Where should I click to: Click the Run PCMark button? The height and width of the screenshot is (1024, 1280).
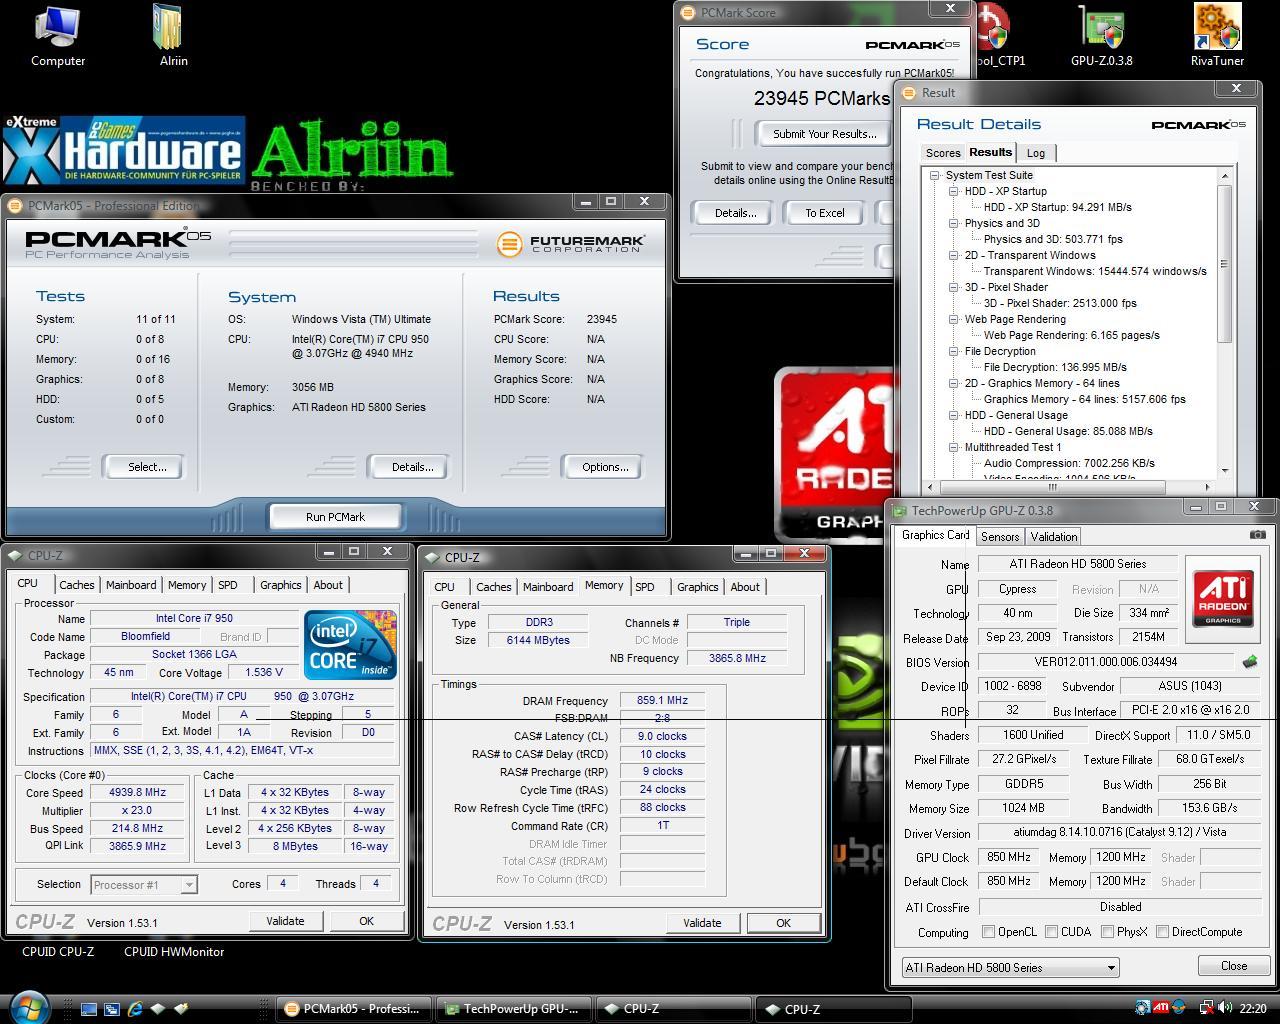[x=335, y=517]
